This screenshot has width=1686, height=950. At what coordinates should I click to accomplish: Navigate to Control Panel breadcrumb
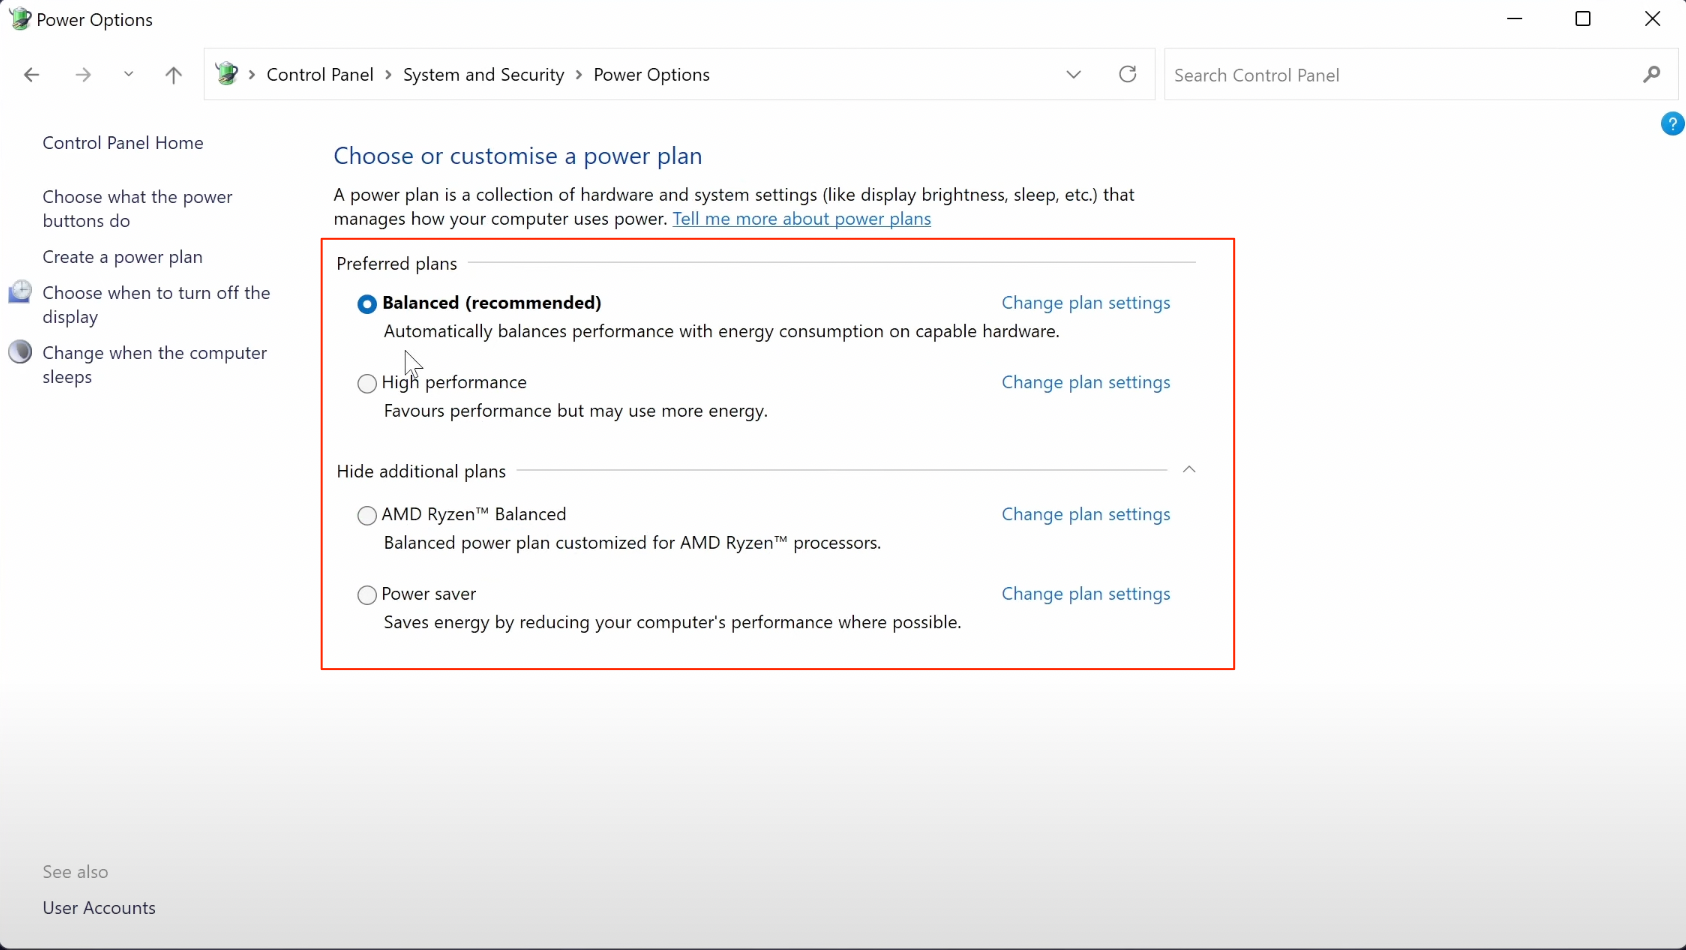click(319, 75)
